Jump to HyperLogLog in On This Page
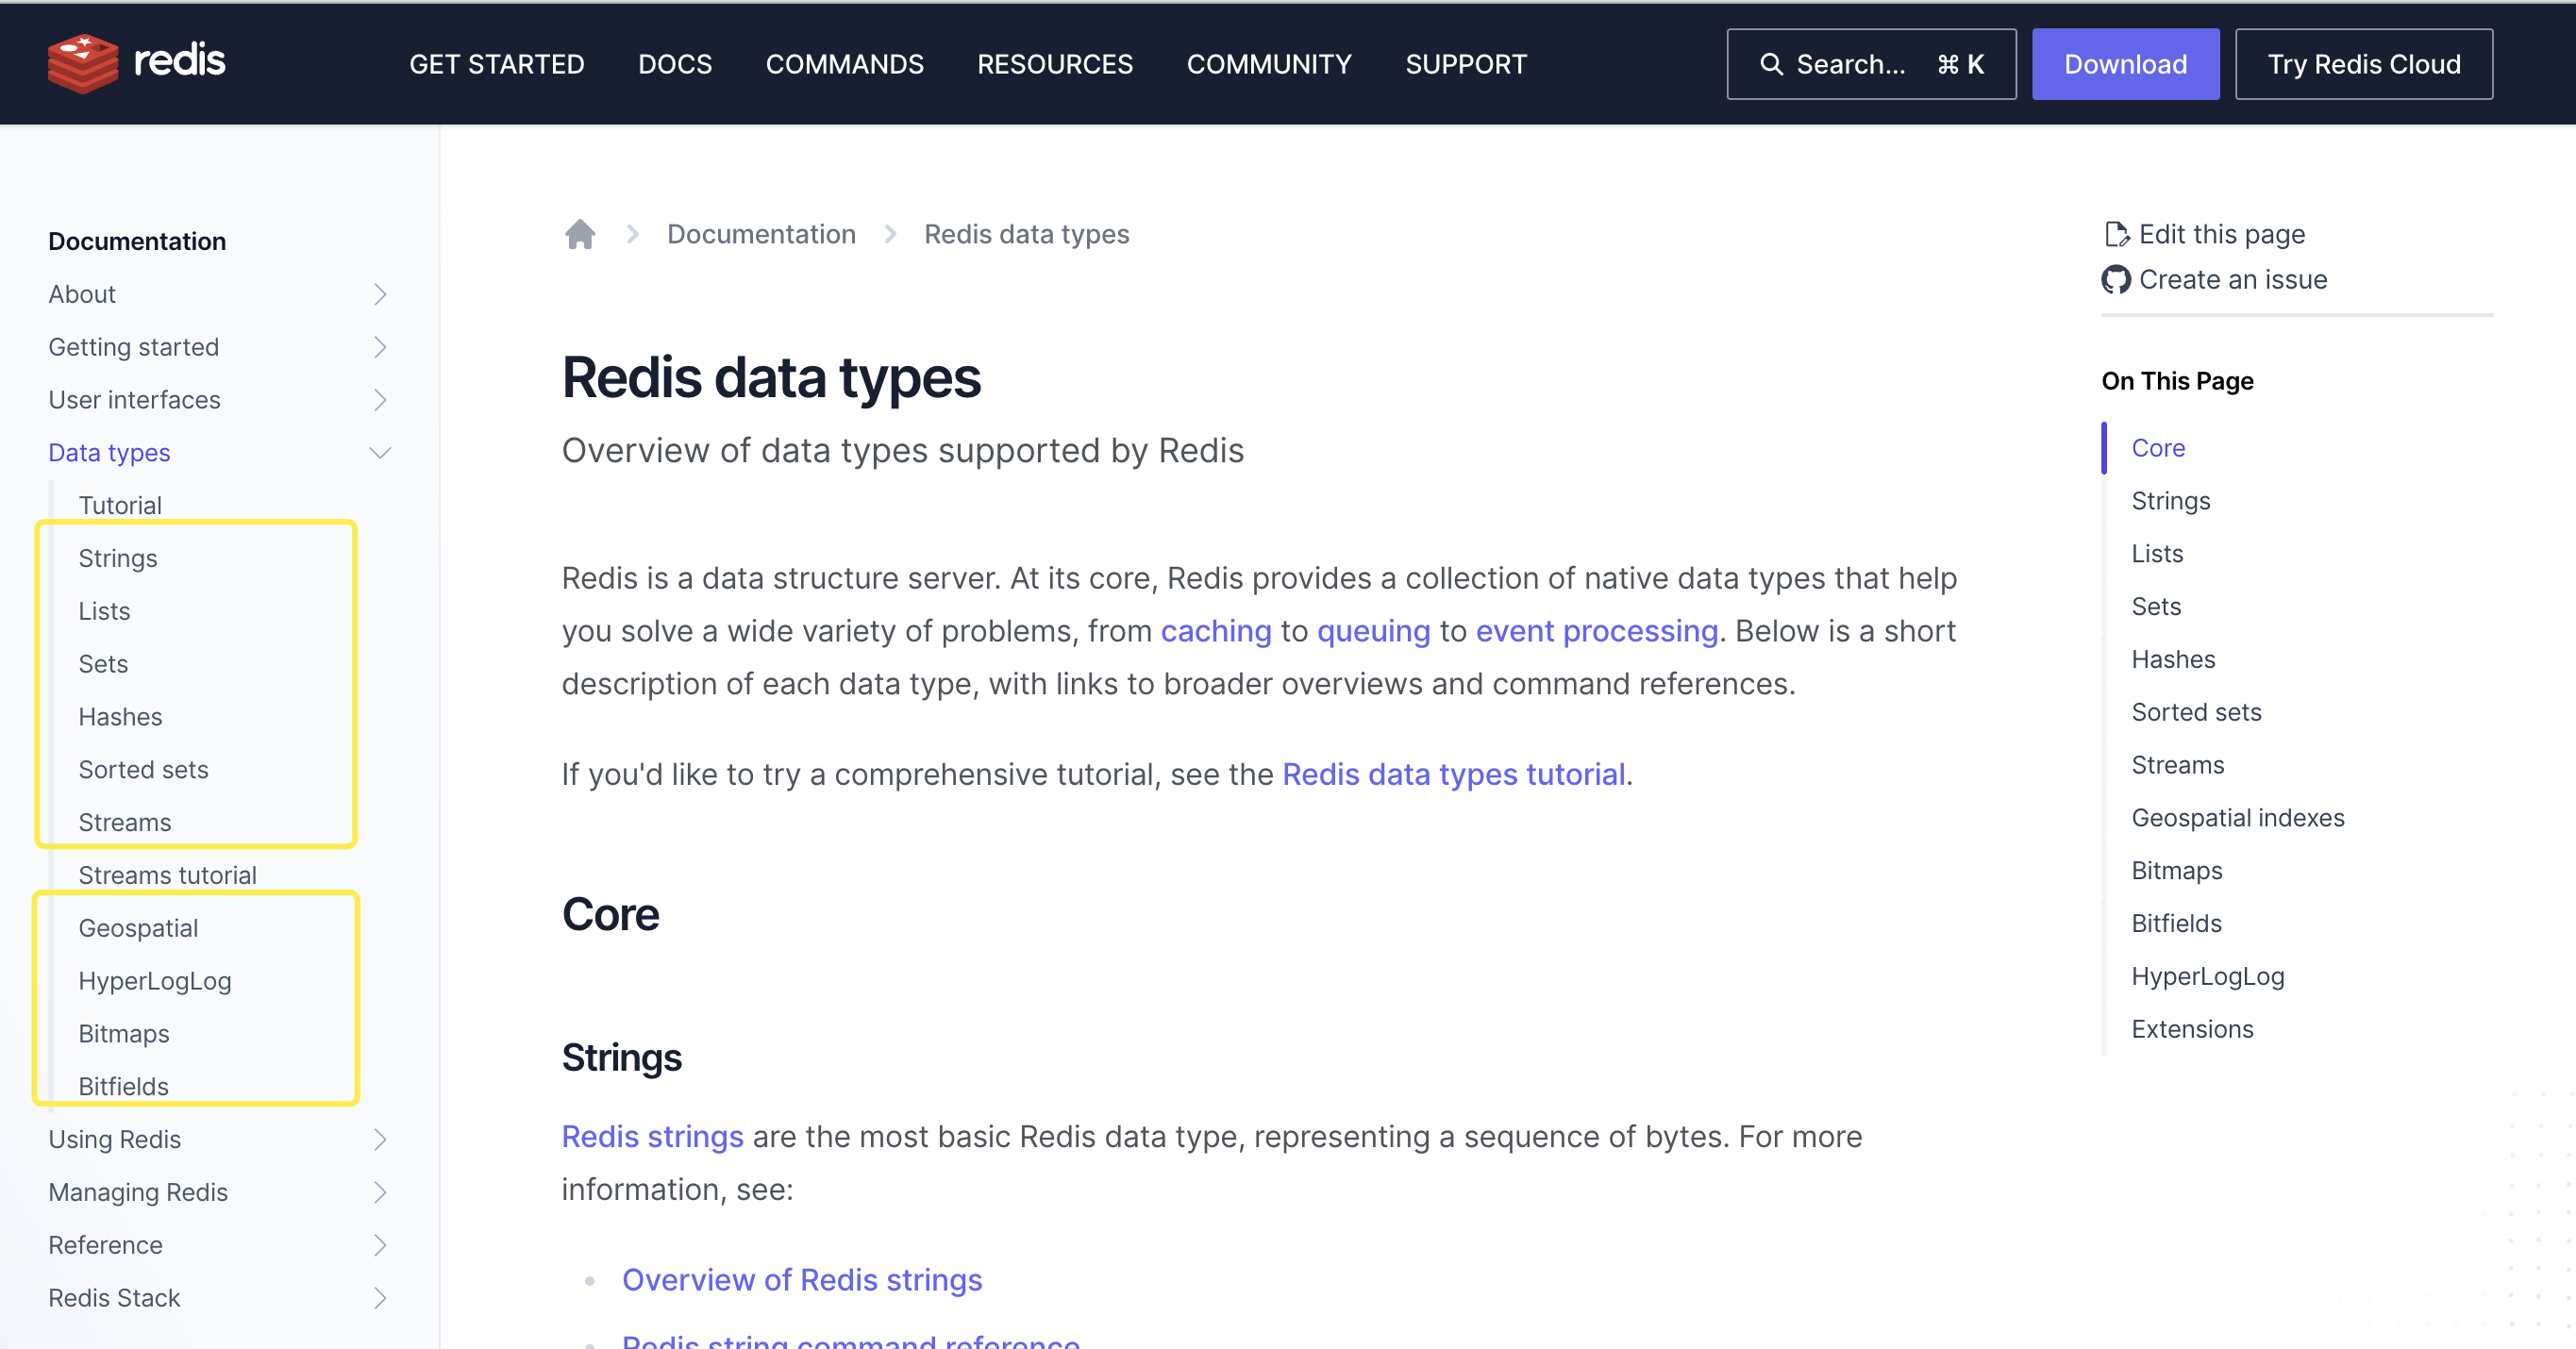 (2207, 977)
